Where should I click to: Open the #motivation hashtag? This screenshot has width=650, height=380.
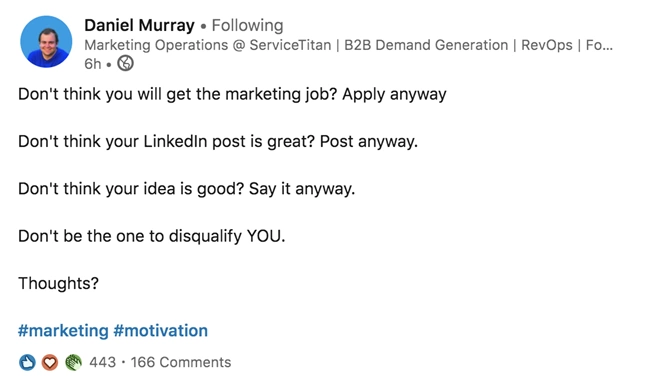click(160, 331)
